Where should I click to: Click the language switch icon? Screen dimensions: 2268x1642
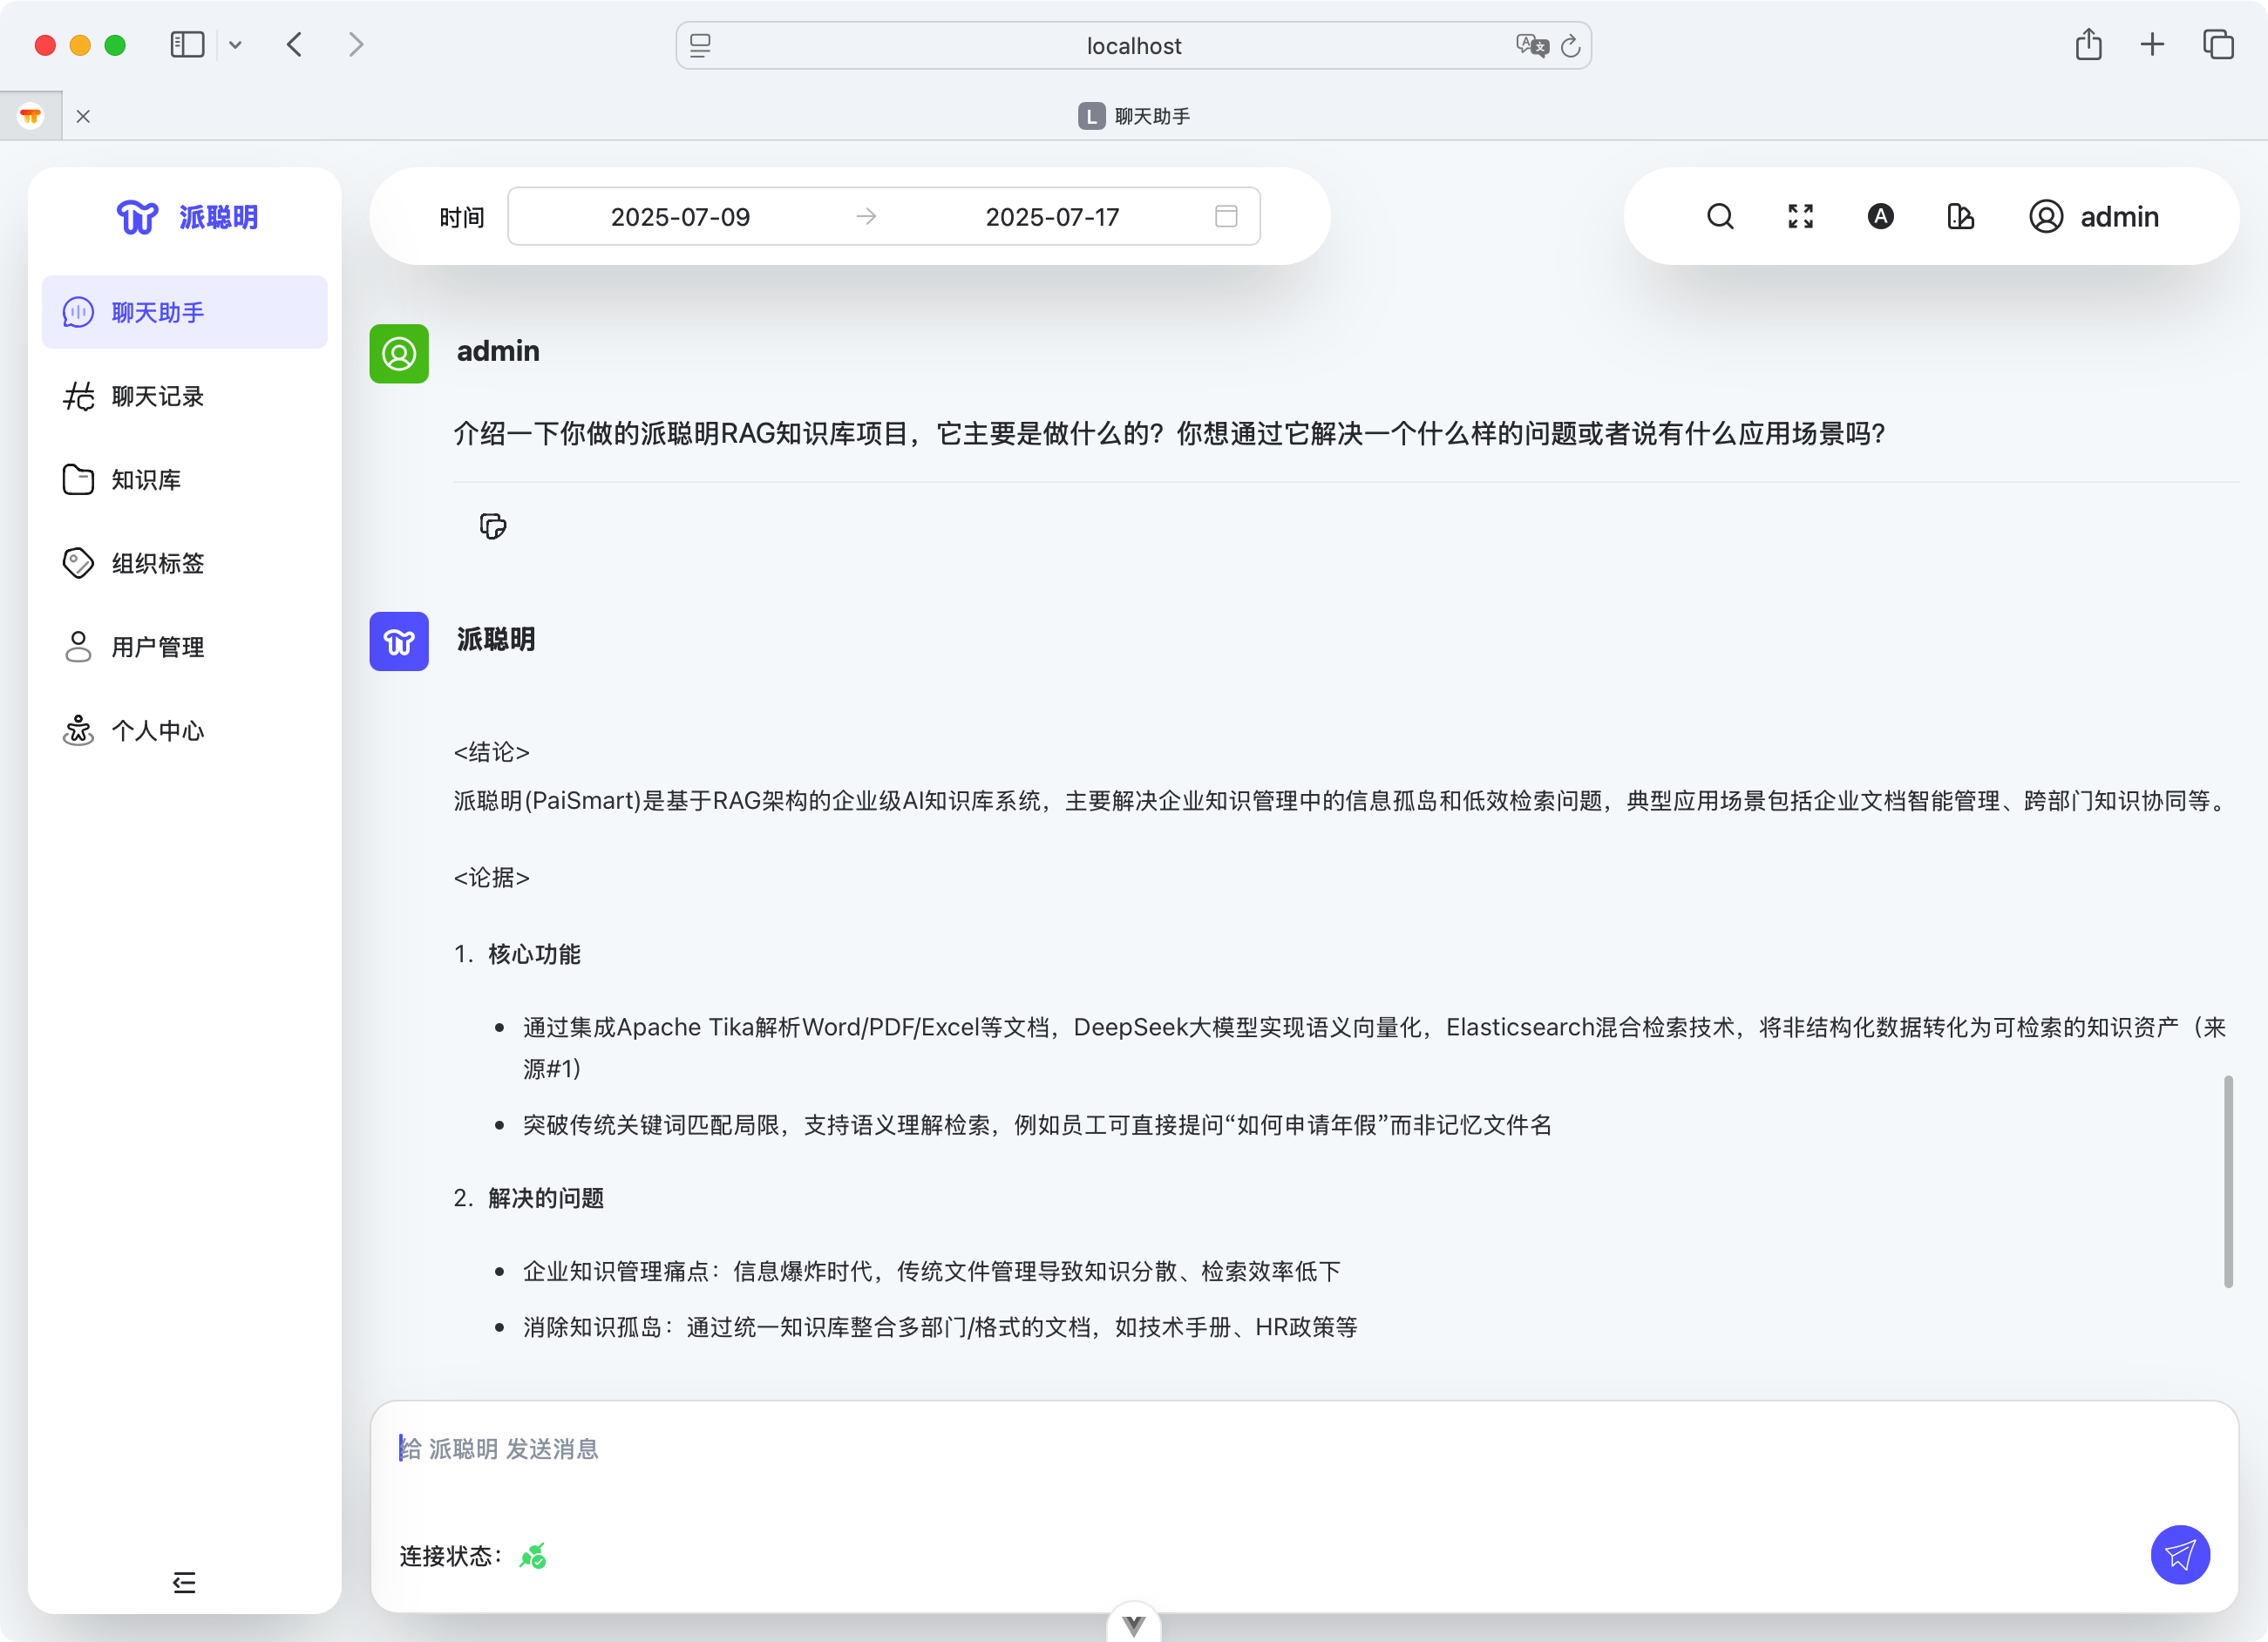1880,216
